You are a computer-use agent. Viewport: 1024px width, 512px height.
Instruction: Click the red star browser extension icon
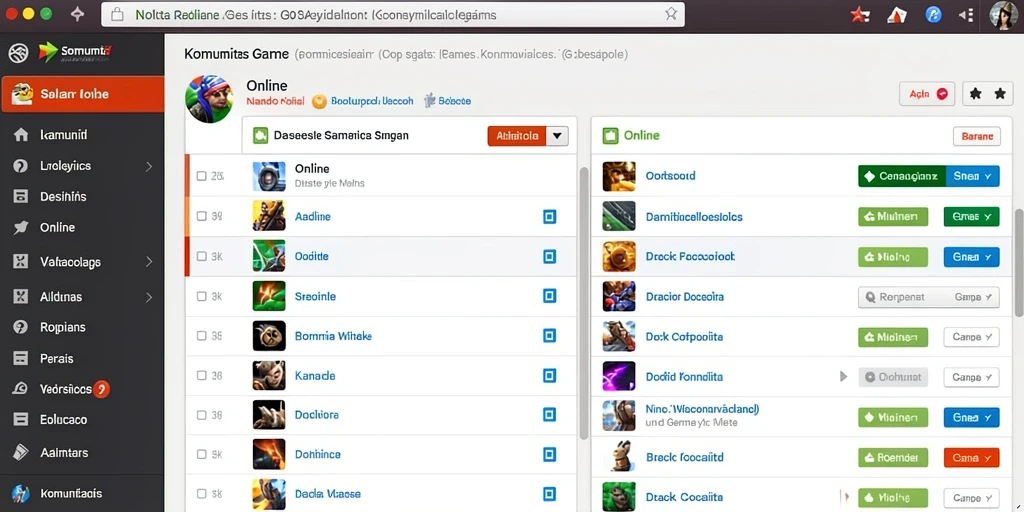[859, 14]
